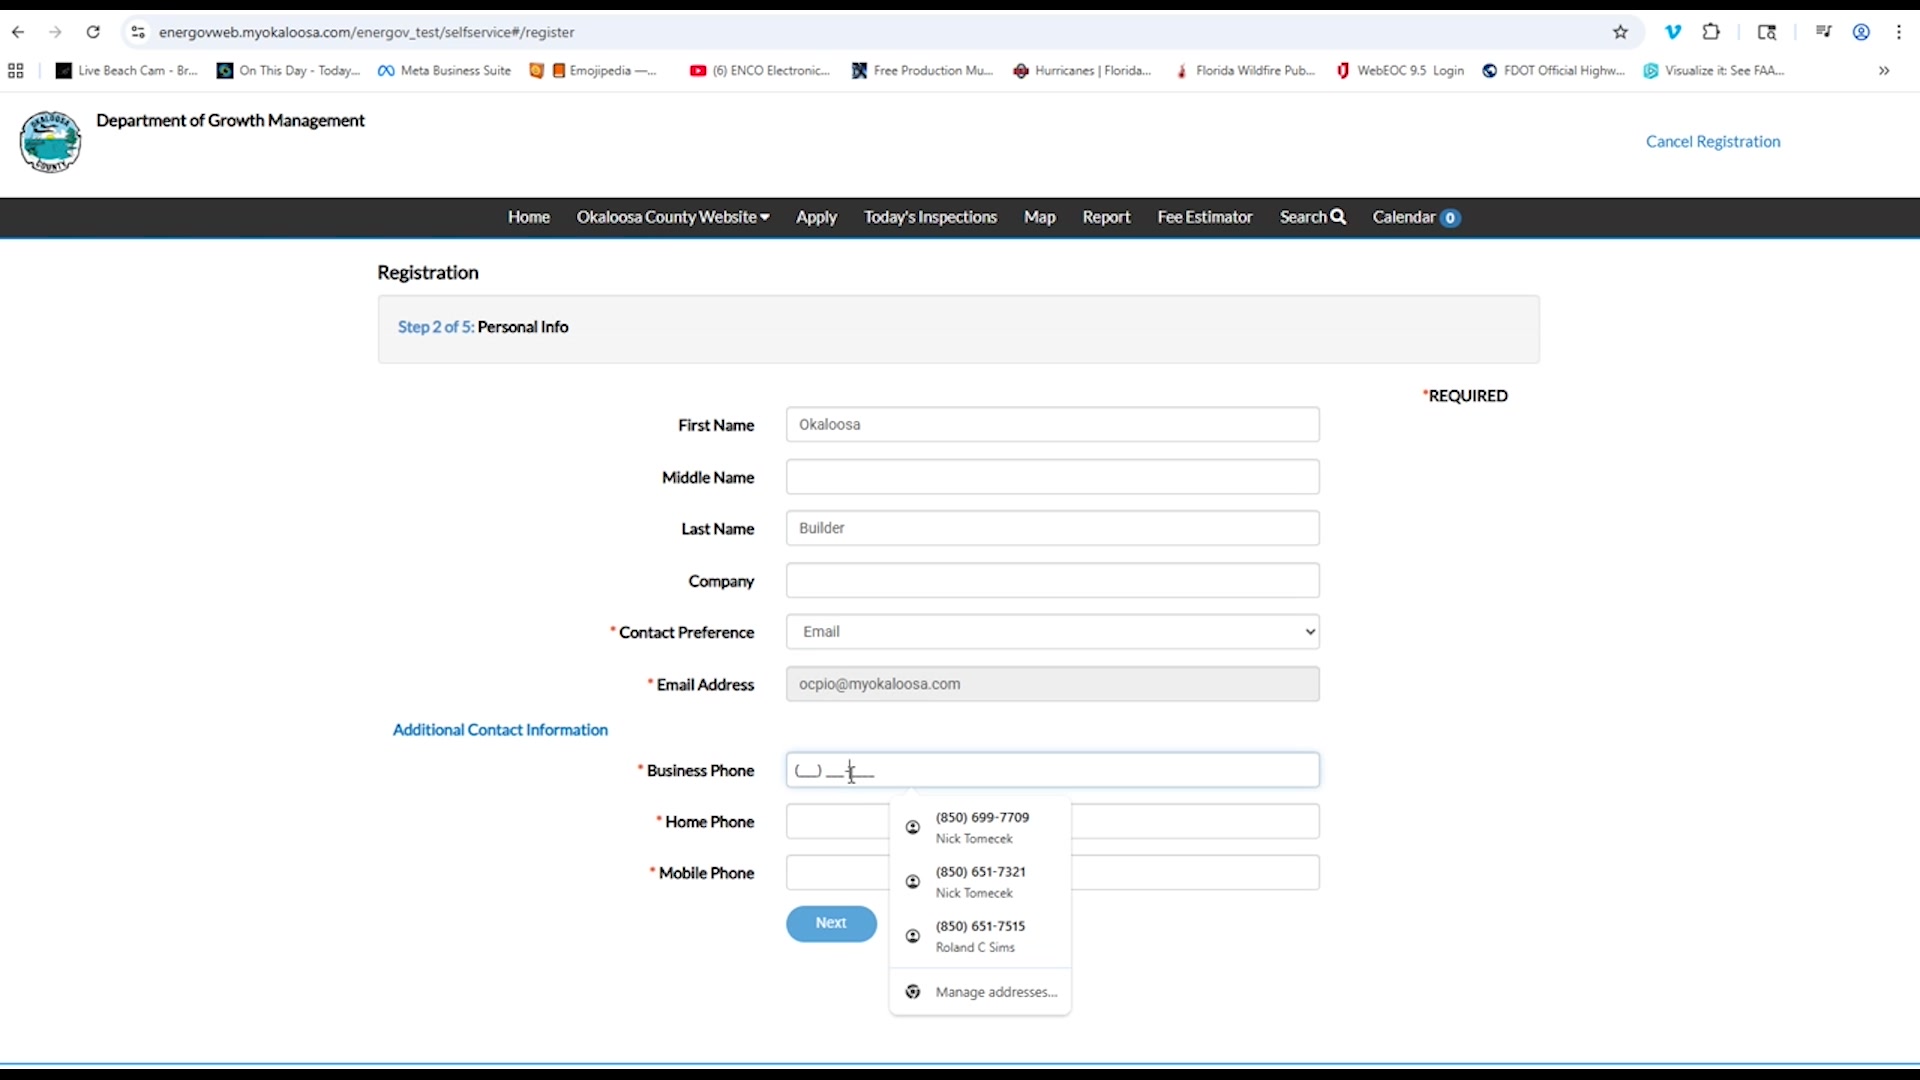Click the Cancel Registration link

pyautogui.click(x=1713, y=142)
